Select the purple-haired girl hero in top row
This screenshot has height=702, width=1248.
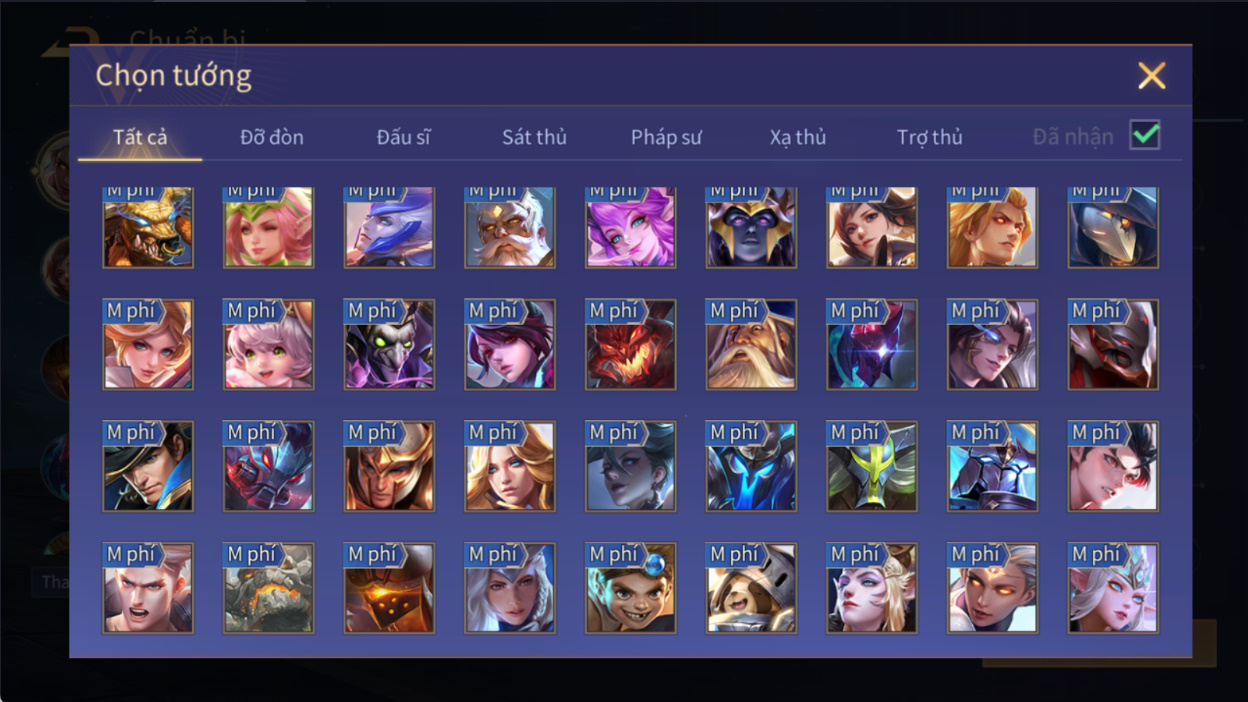tap(631, 227)
